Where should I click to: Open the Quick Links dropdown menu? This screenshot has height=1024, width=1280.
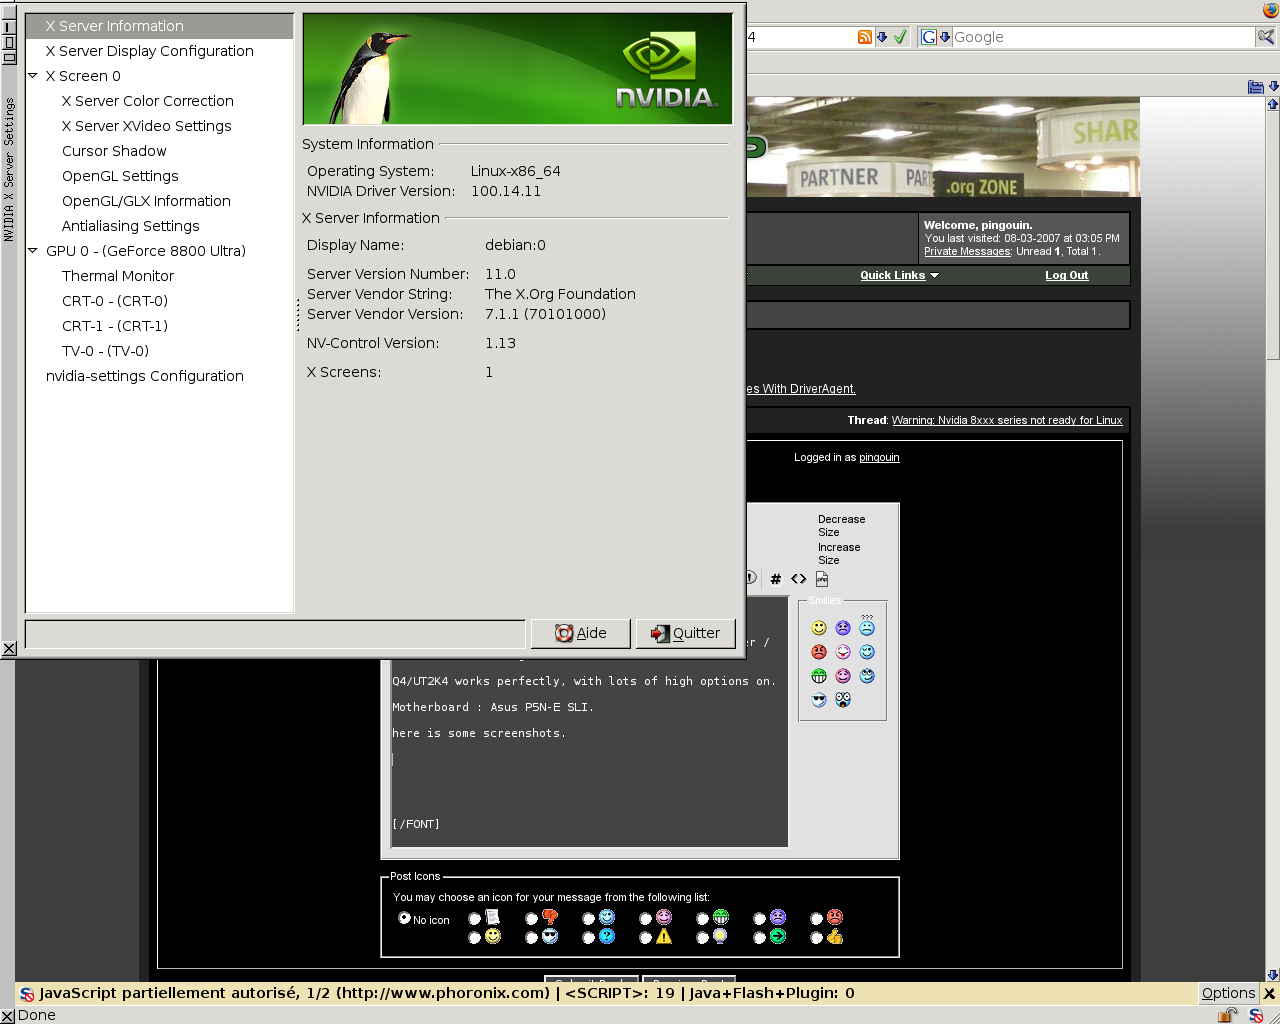(x=899, y=275)
